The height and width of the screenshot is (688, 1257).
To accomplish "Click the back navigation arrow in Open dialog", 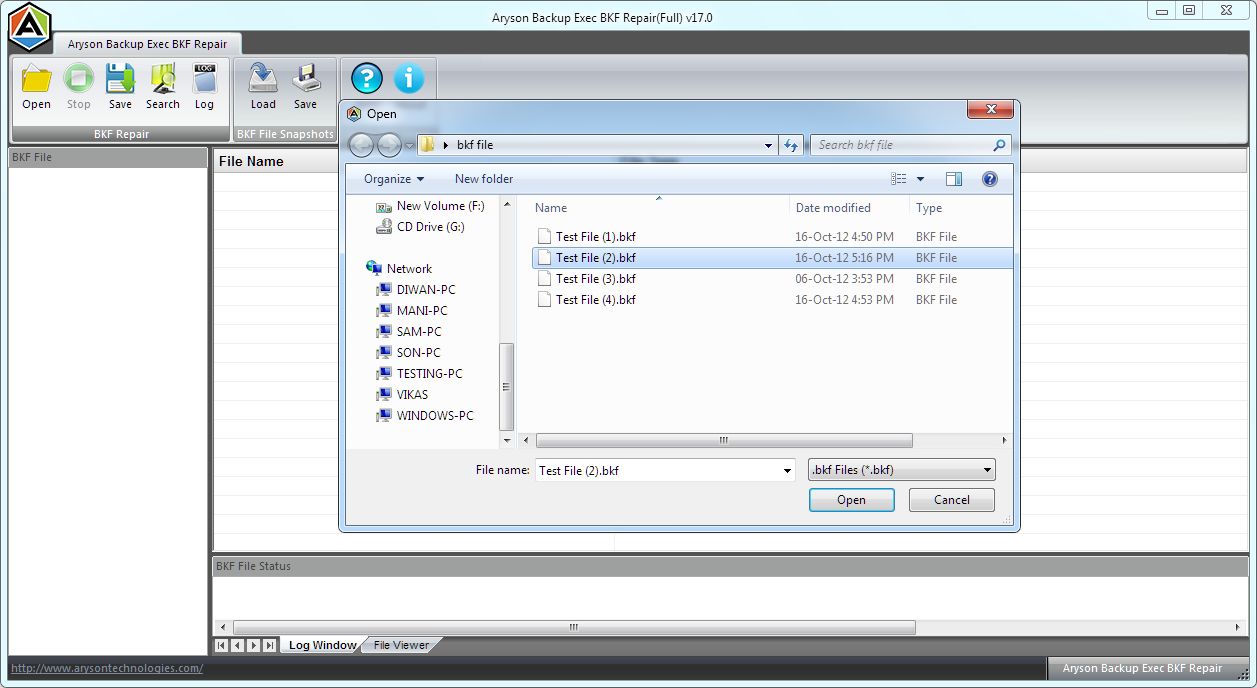I will (x=361, y=145).
